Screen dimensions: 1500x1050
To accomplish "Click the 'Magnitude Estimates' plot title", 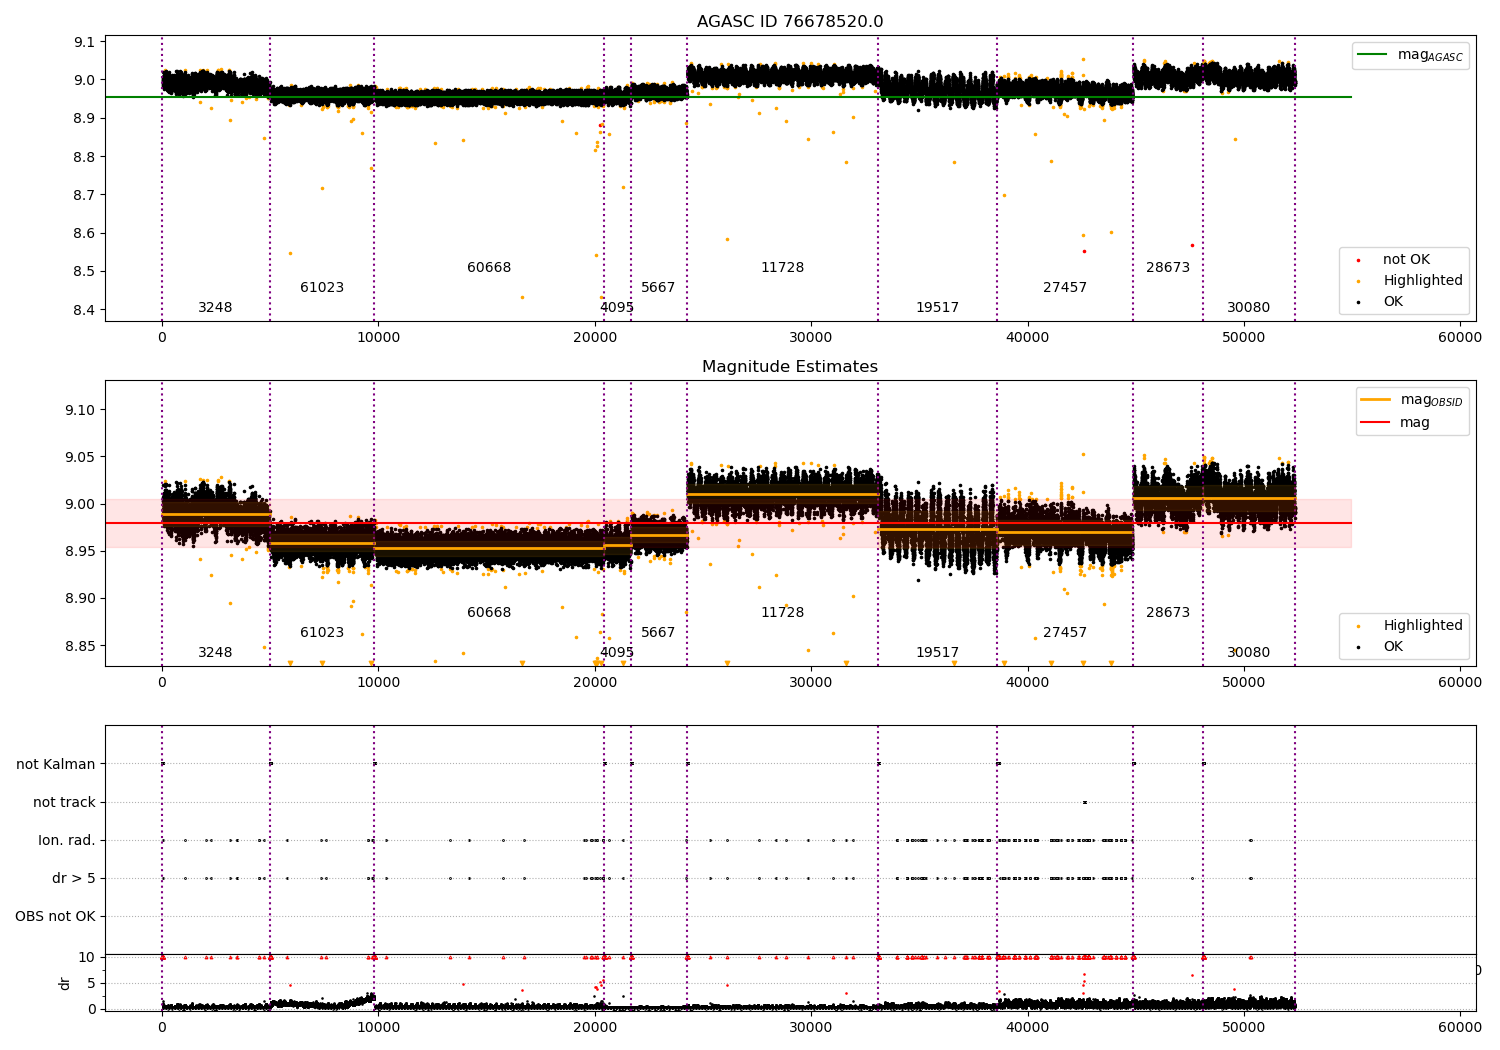I will pos(790,367).
